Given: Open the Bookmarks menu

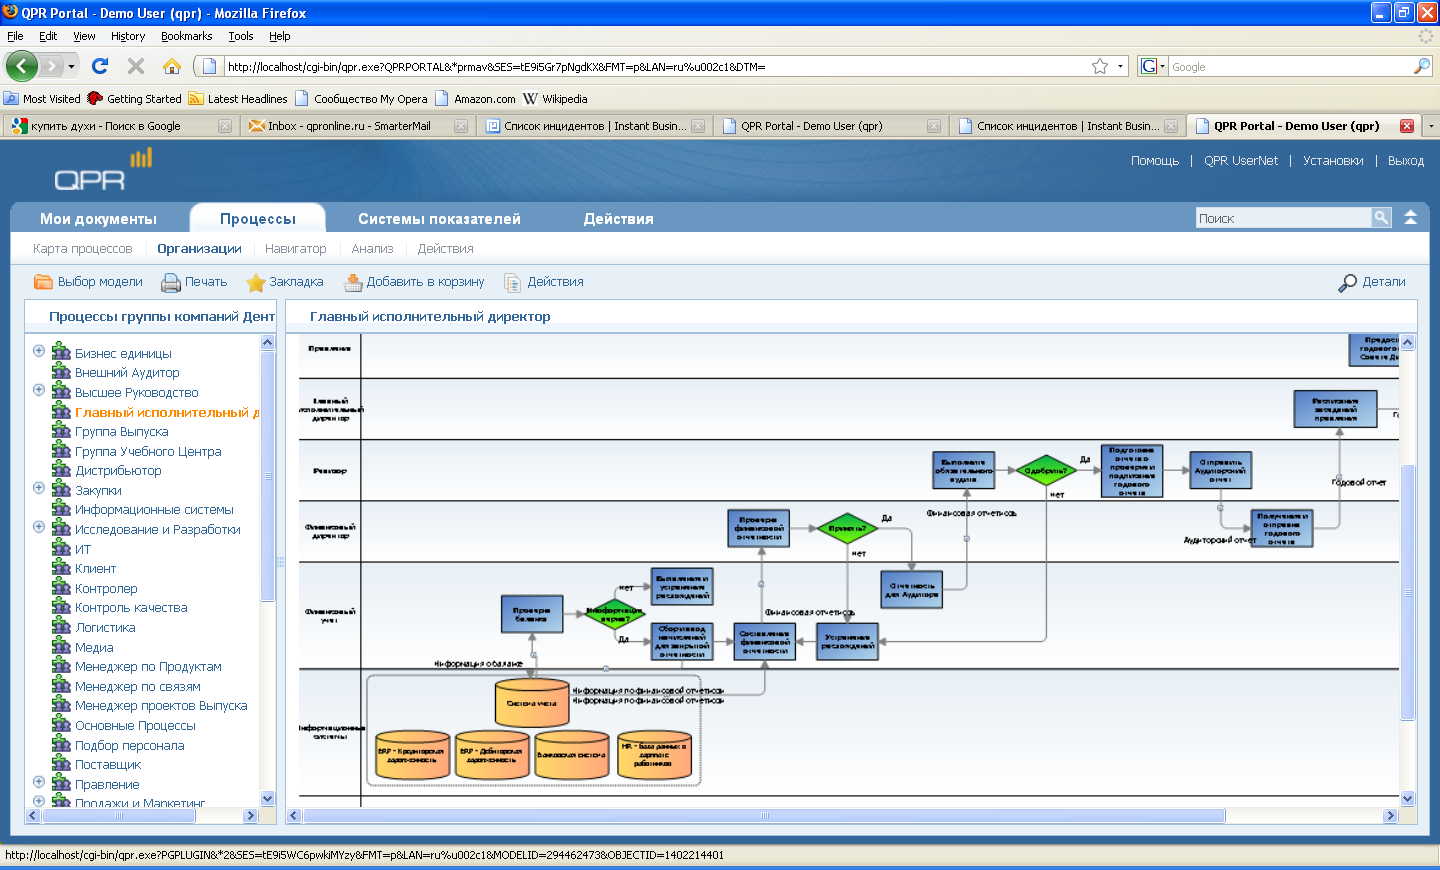Looking at the screenshot, I should click(186, 36).
